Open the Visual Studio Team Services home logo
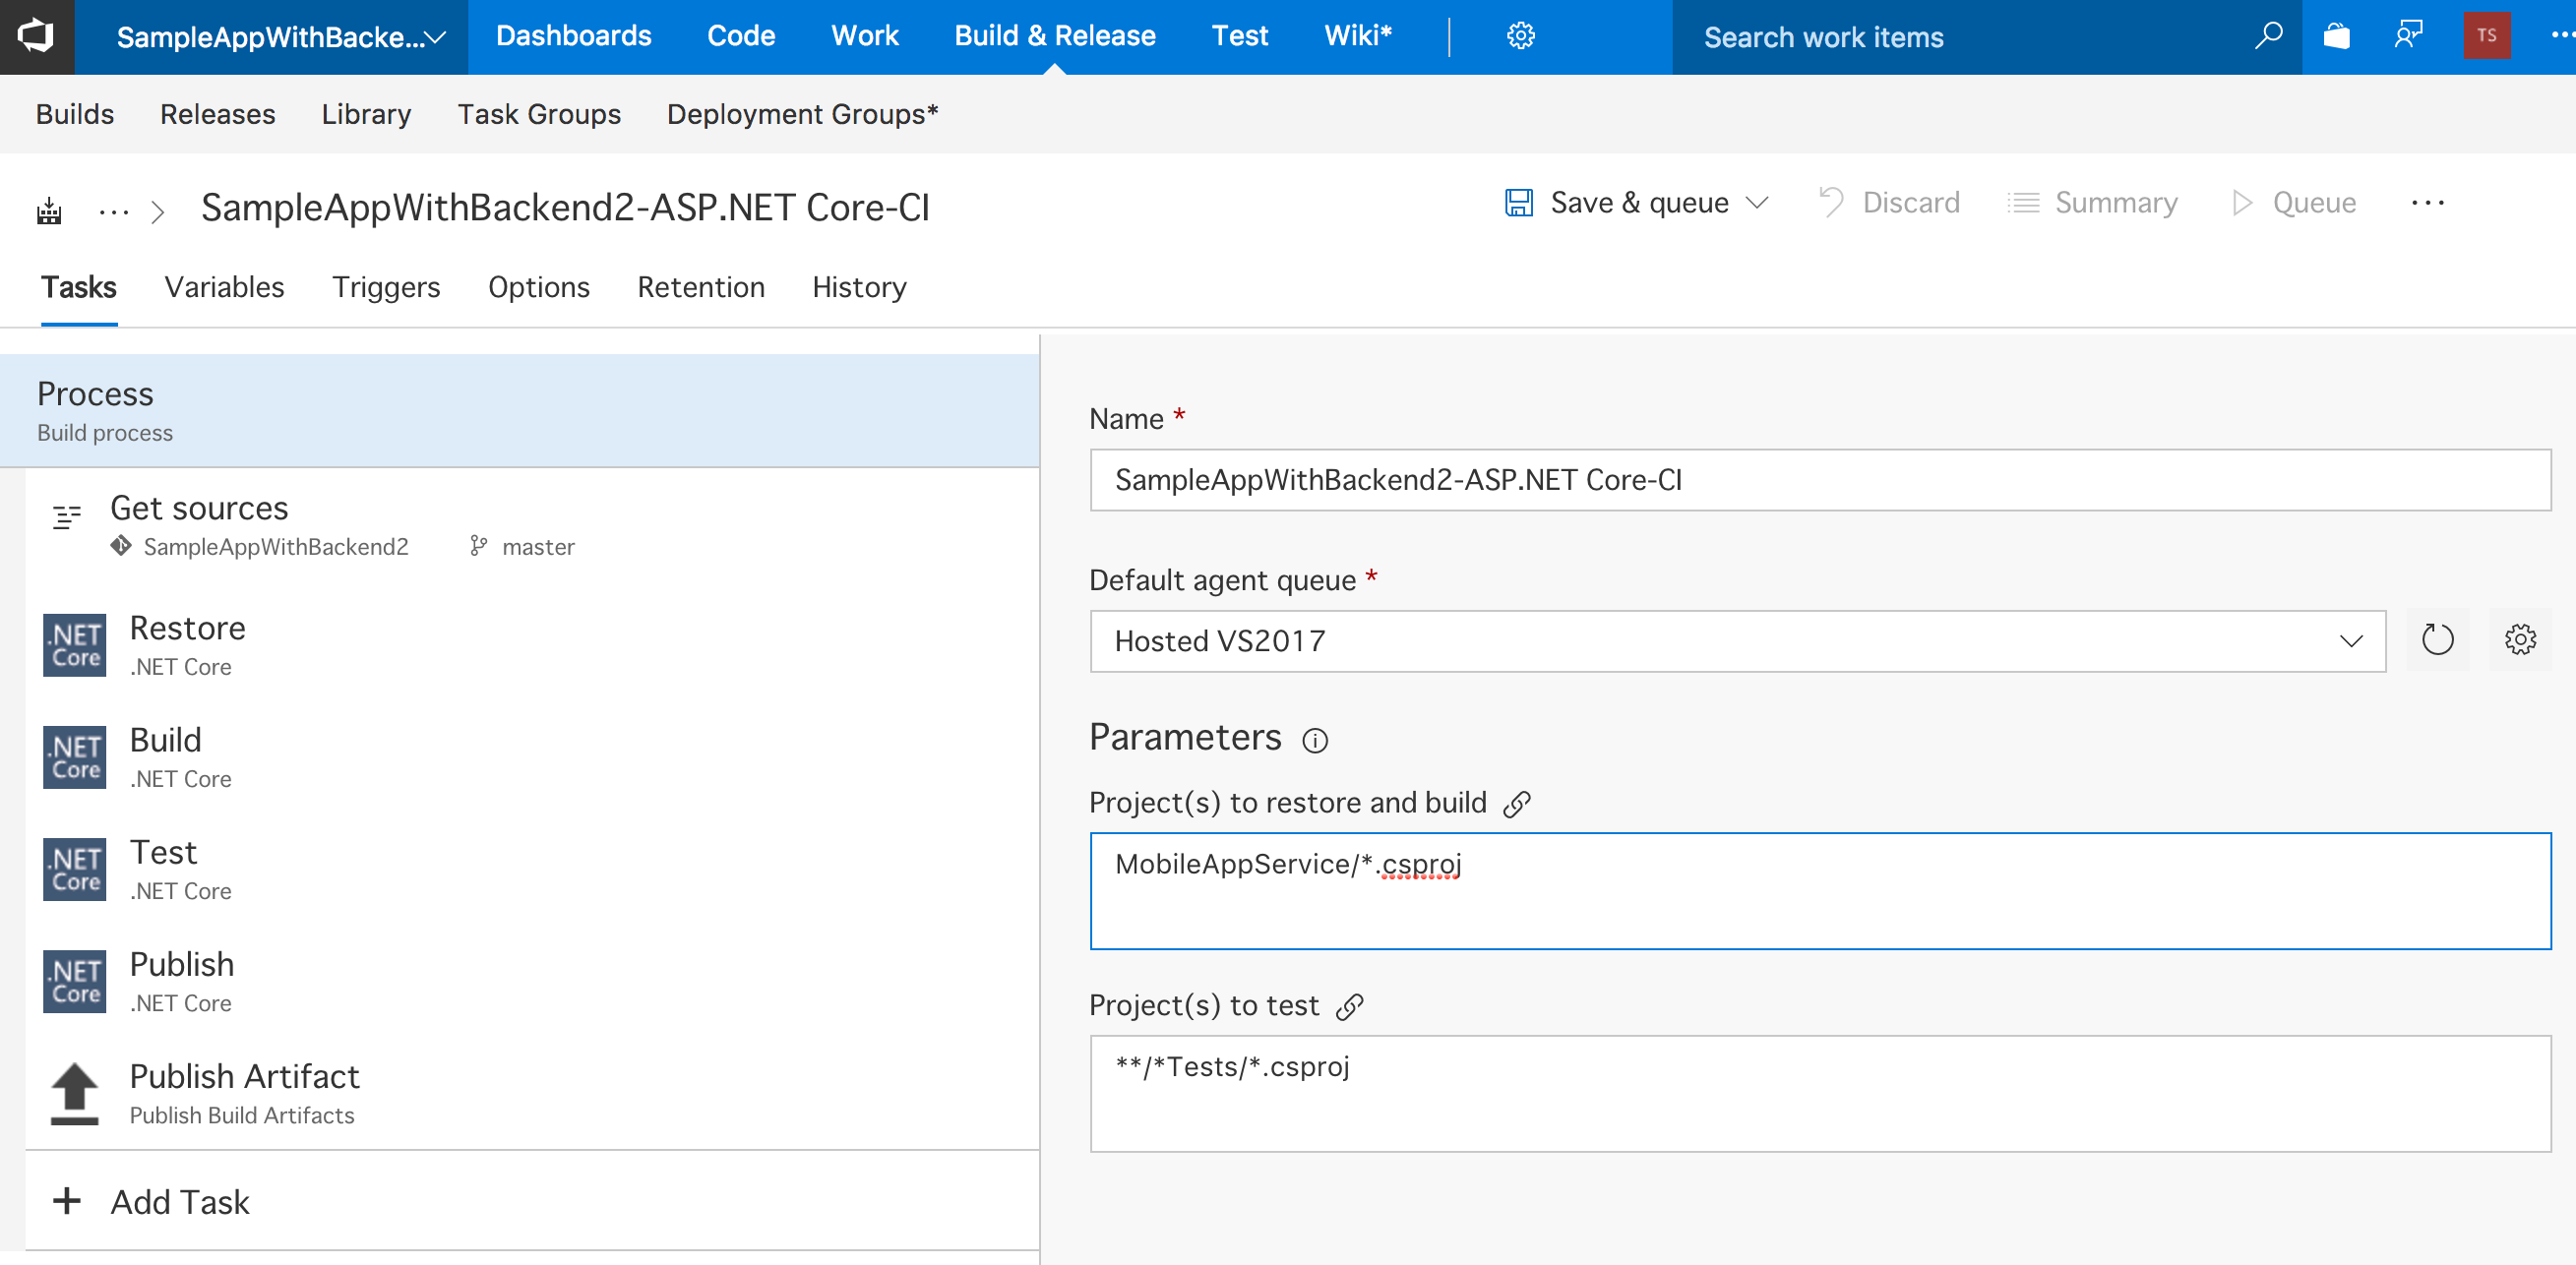Image resolution: width=2576 pixels, height=1265 pixels. click(x=36, y=36)
